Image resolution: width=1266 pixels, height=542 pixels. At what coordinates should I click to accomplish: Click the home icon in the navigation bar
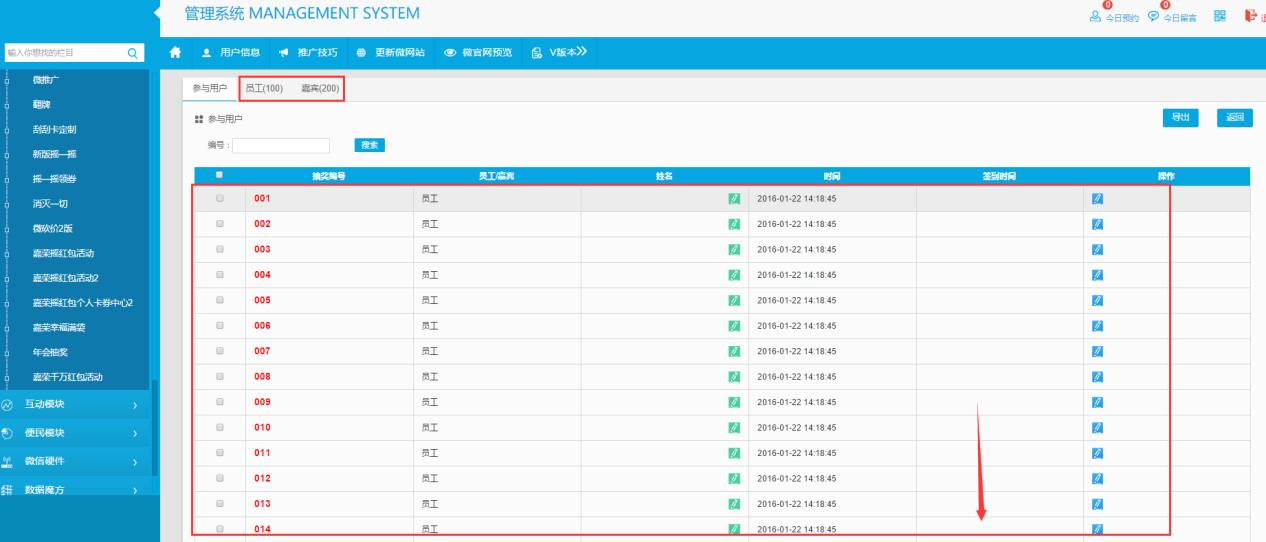pos(176,52)
